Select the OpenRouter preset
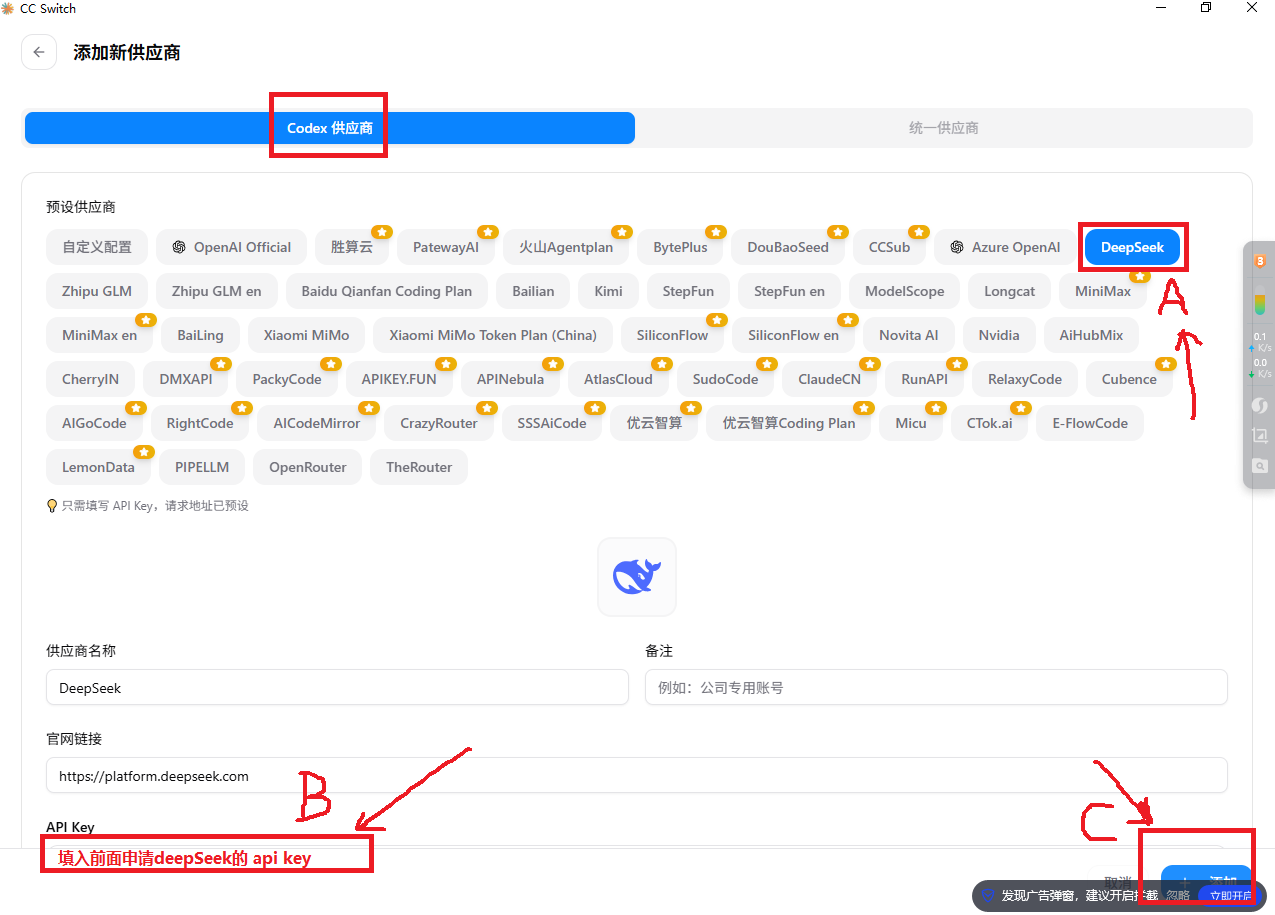Image resolution: width=1275 pixels, height=915 pixels. 308,467
